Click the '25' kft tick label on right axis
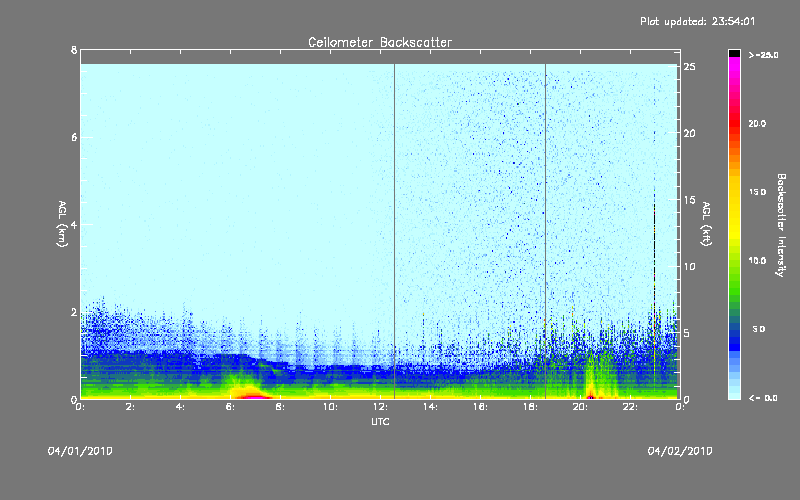Image resolution: width=800 pixels, height=500 pixels. tap(689, 67)
